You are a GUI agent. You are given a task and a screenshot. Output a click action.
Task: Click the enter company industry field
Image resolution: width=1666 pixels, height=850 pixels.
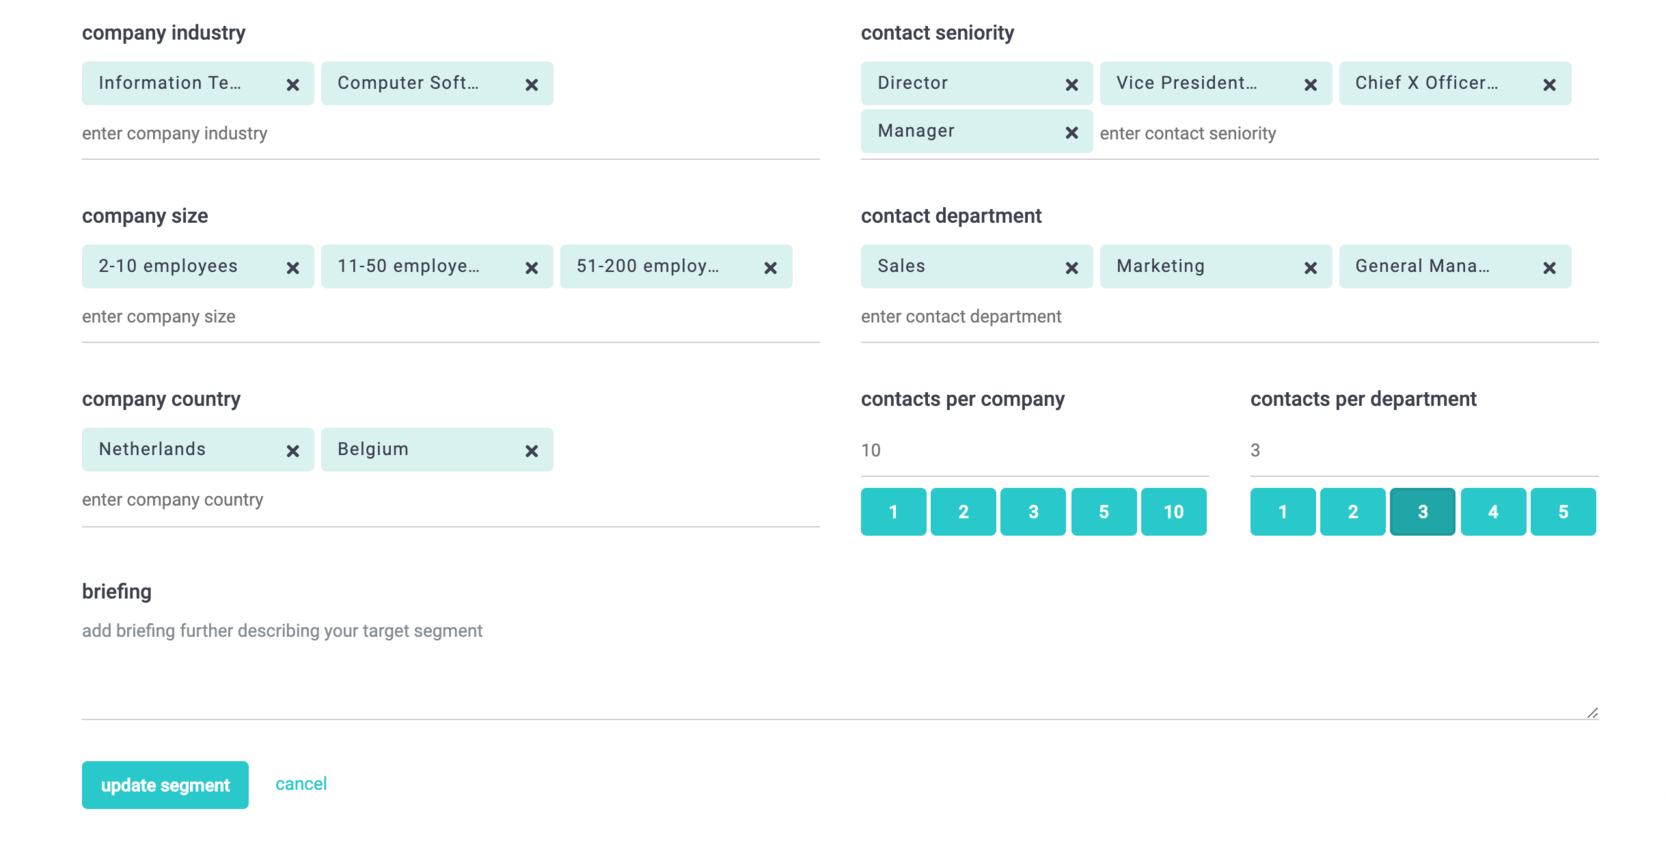point(450,134)
